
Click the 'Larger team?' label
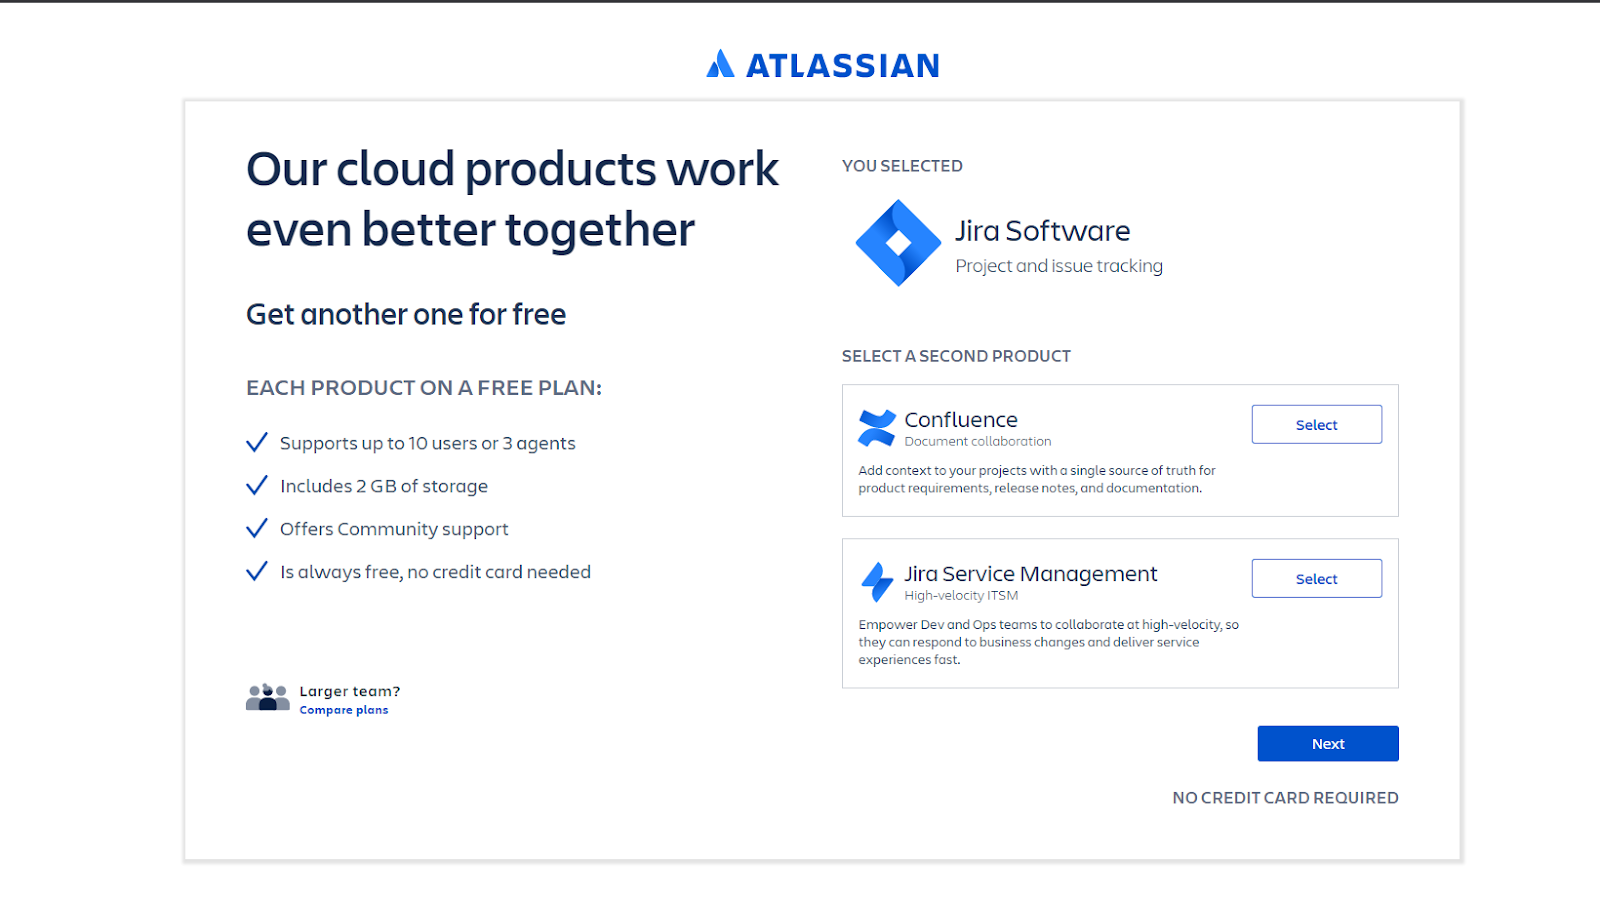click(x=349, y=691)
